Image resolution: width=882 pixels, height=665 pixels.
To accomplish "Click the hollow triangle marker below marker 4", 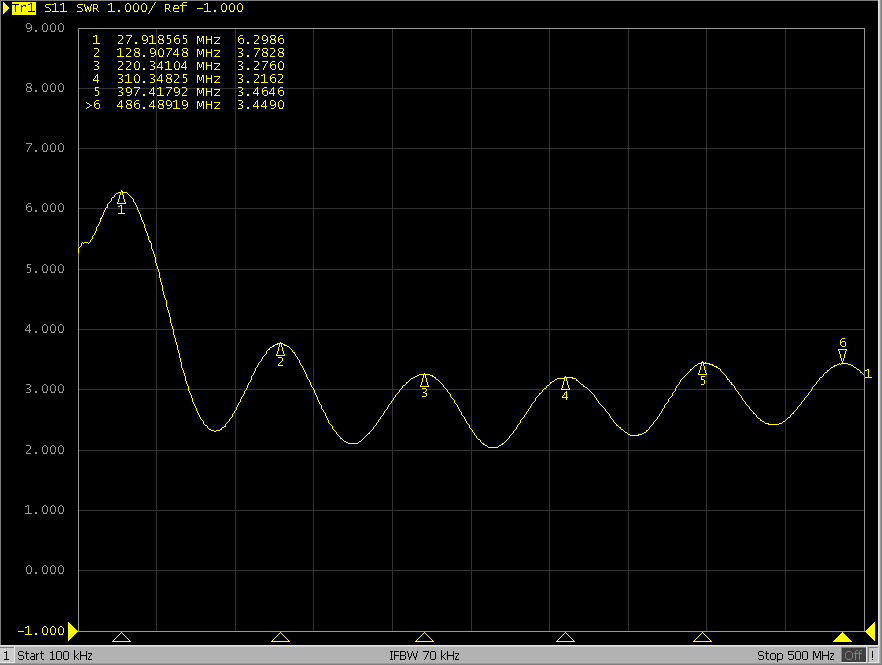I will (x=566, y=637).
